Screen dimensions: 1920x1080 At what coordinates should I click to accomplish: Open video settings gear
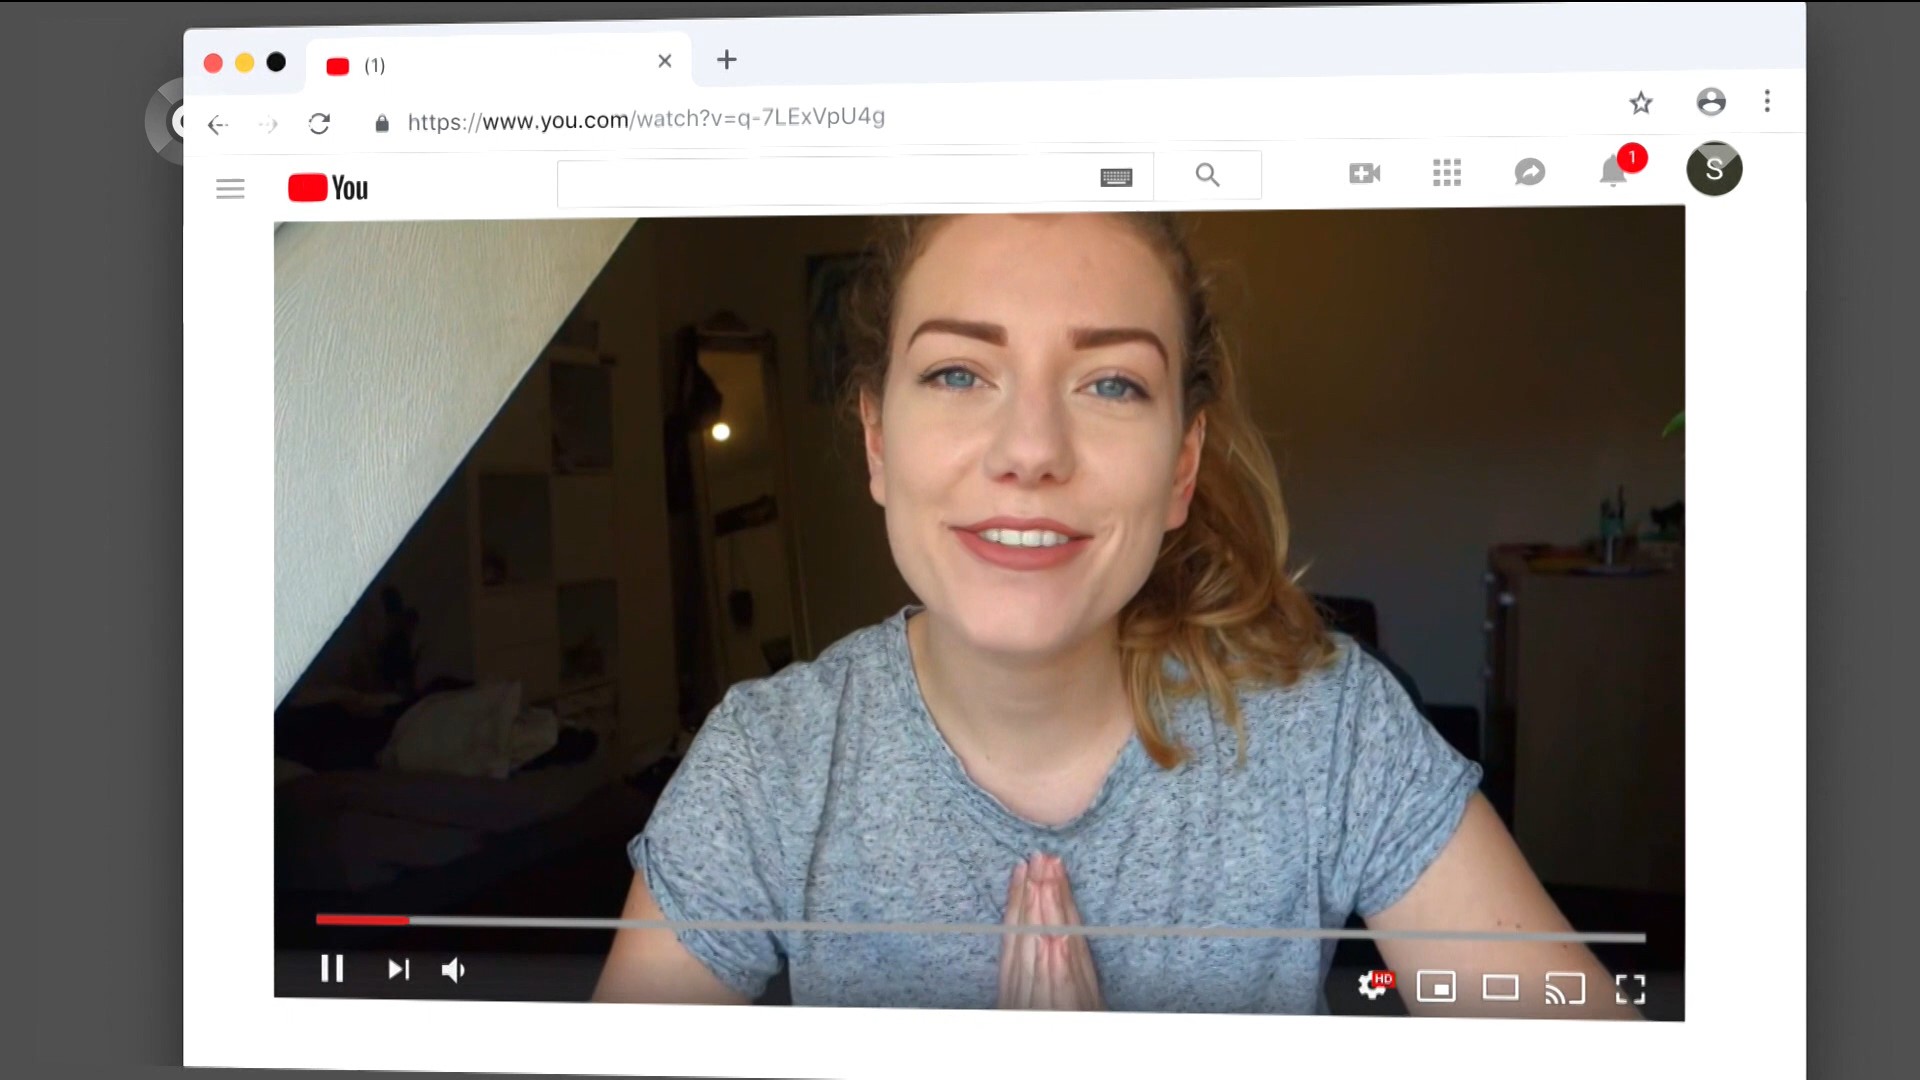pos(1372,986)
